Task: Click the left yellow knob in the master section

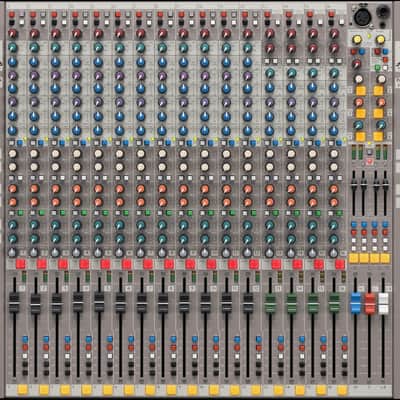Action: [356, 40]
